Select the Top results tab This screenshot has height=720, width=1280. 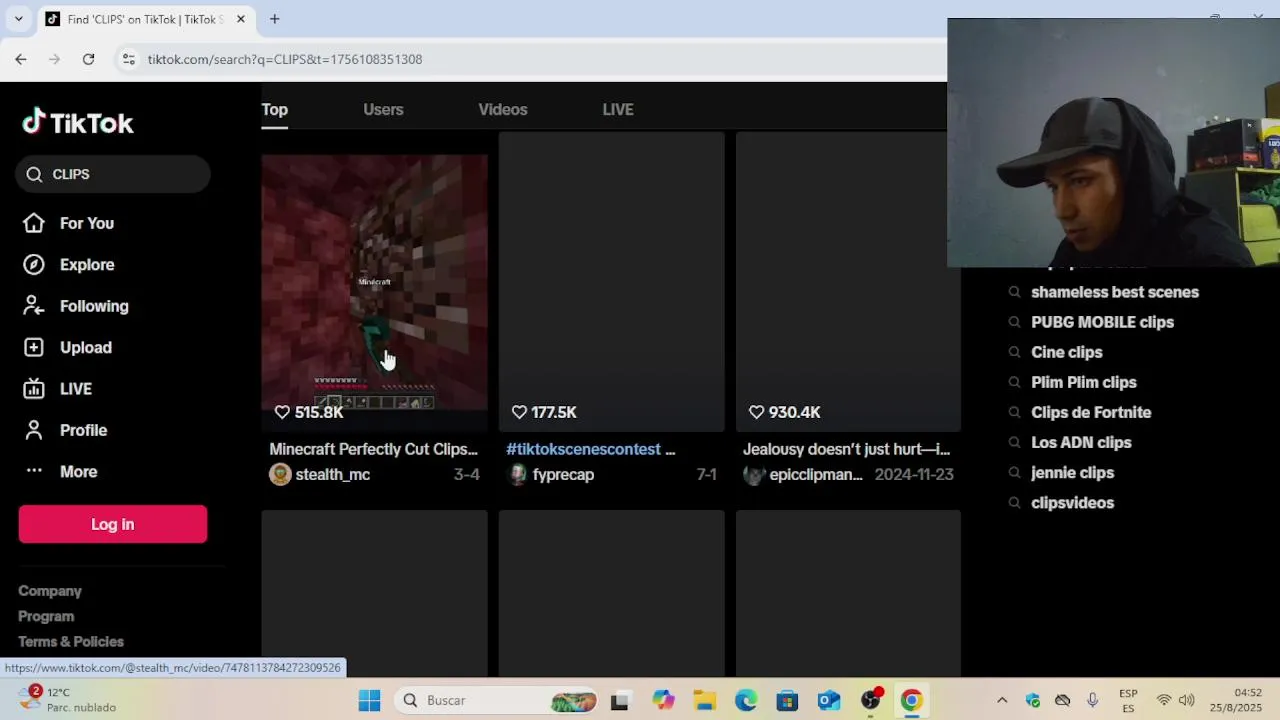point(275,109)
